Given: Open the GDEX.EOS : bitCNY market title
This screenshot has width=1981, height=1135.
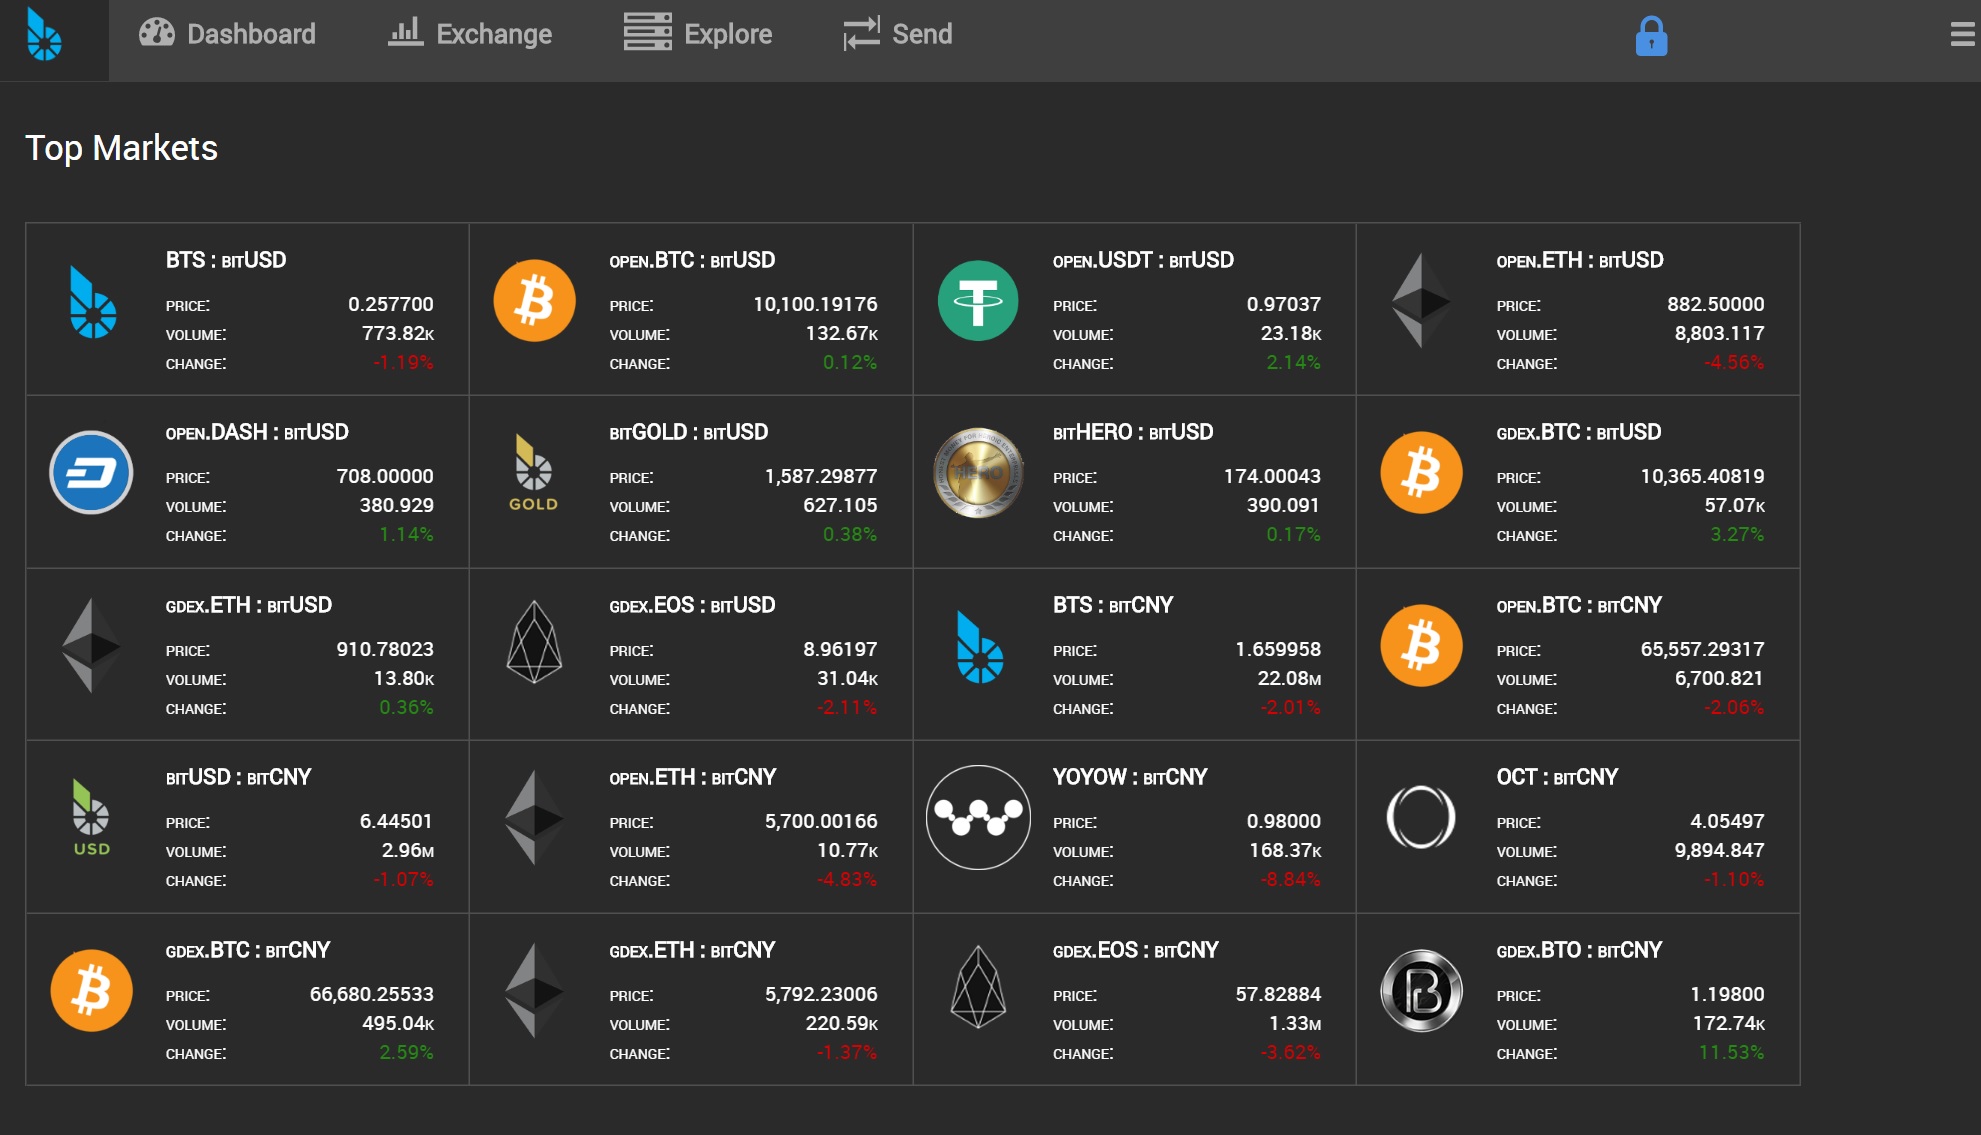Looking at the screenshot, I should click(1136, 950).
